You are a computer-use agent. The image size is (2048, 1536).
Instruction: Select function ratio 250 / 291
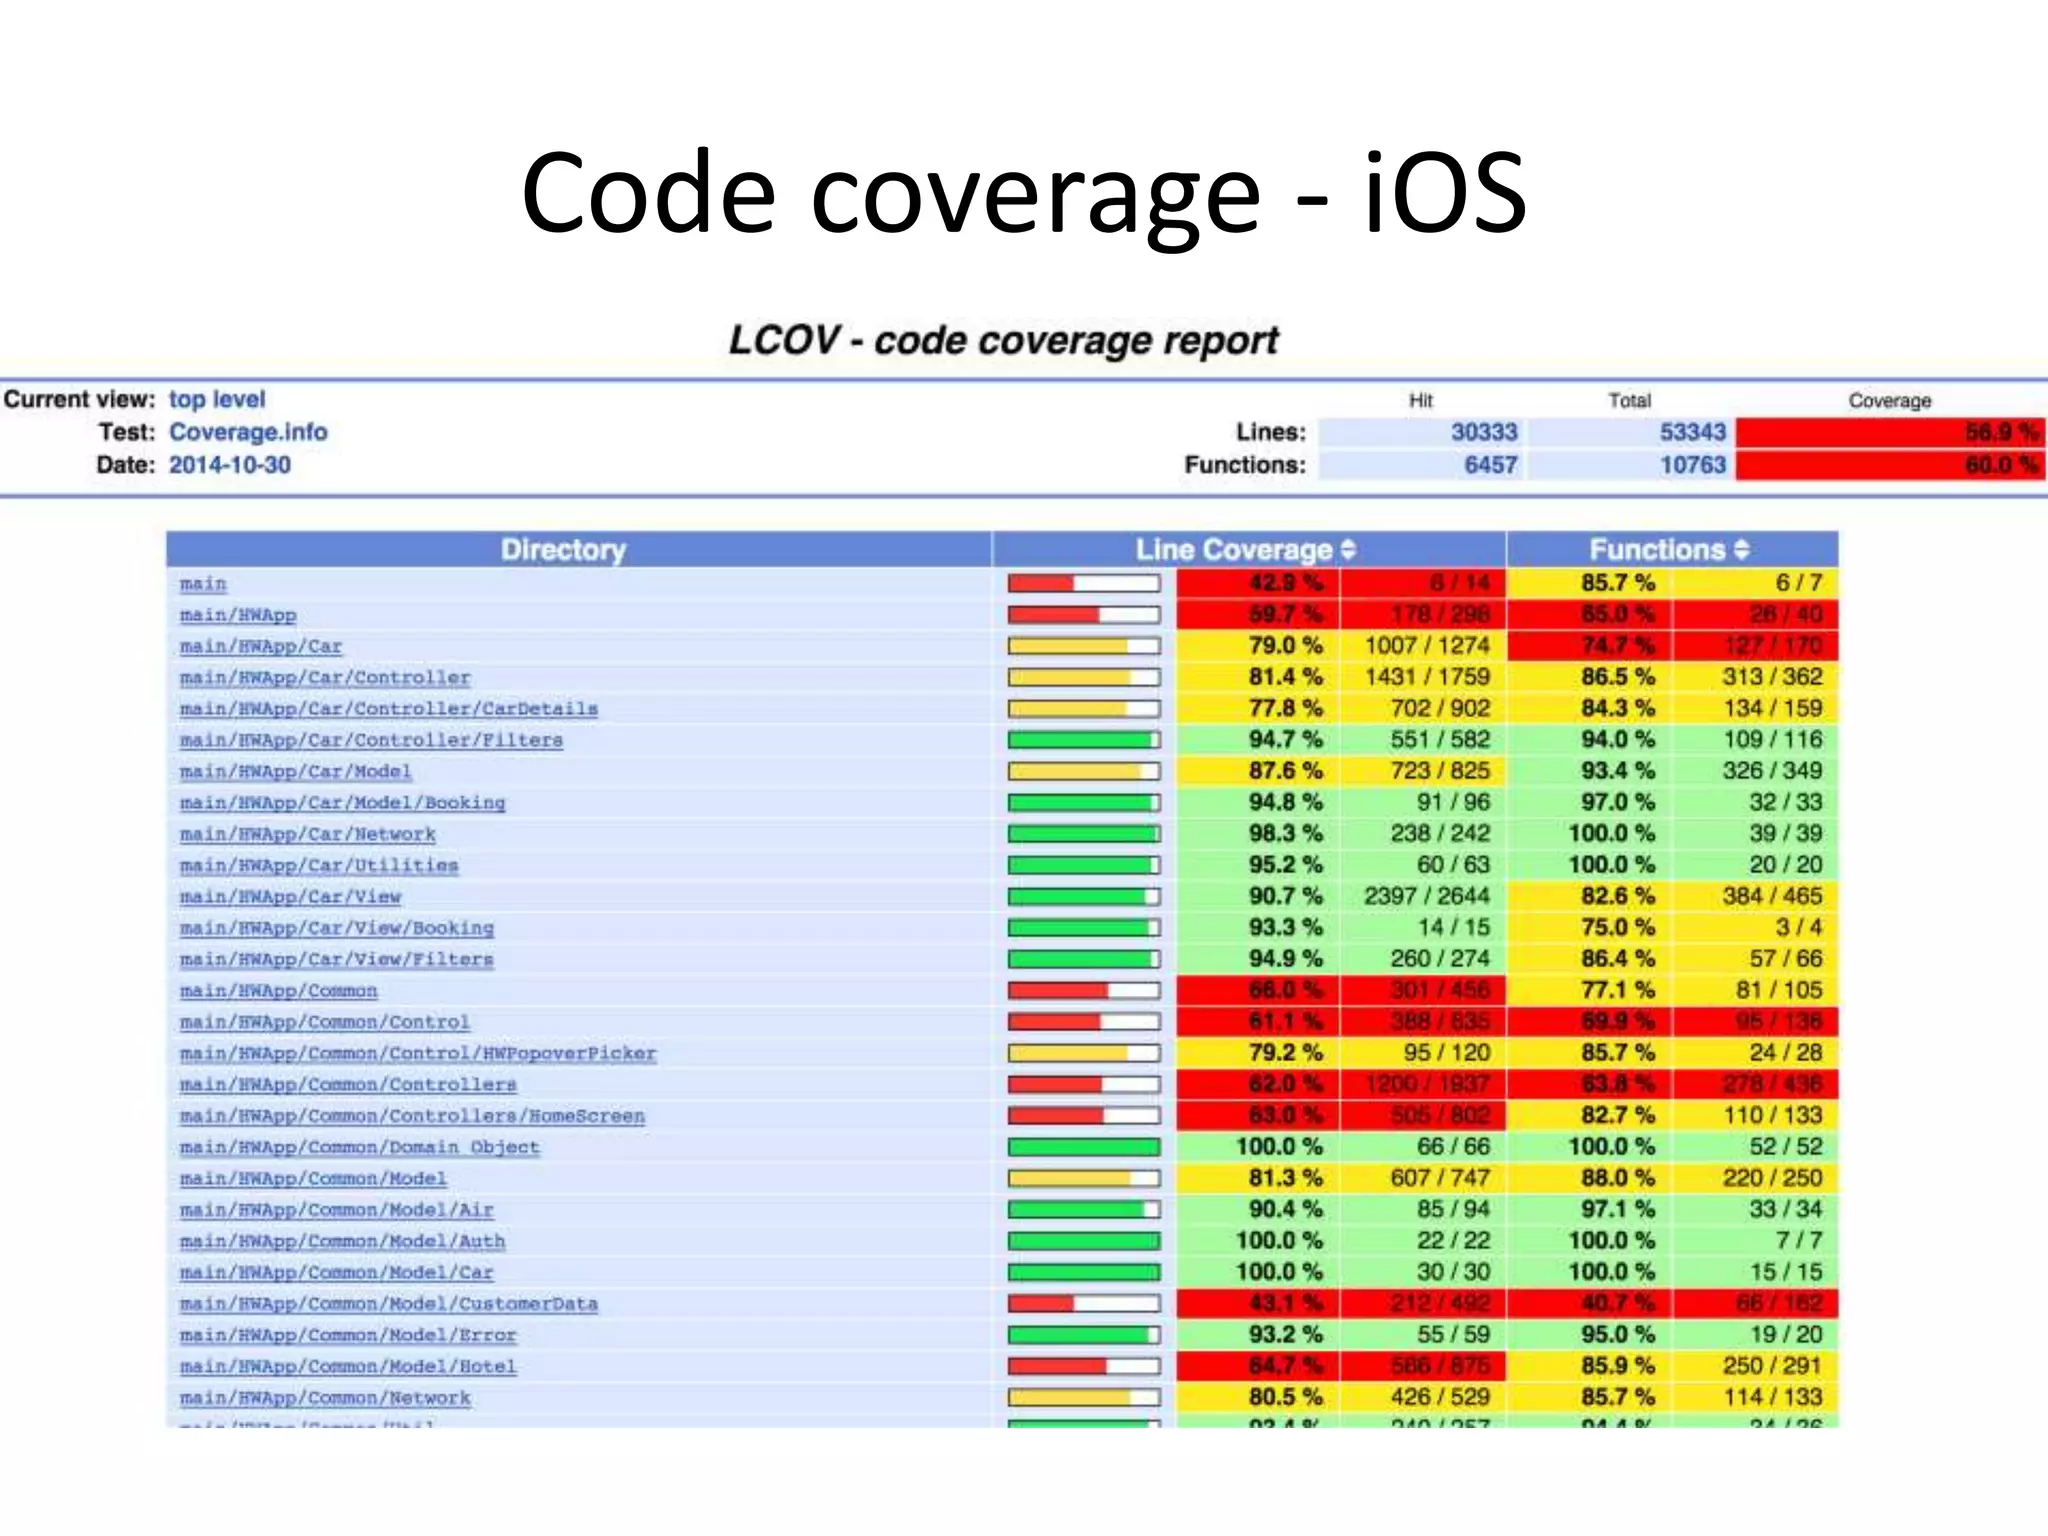pos(1772,1366)
